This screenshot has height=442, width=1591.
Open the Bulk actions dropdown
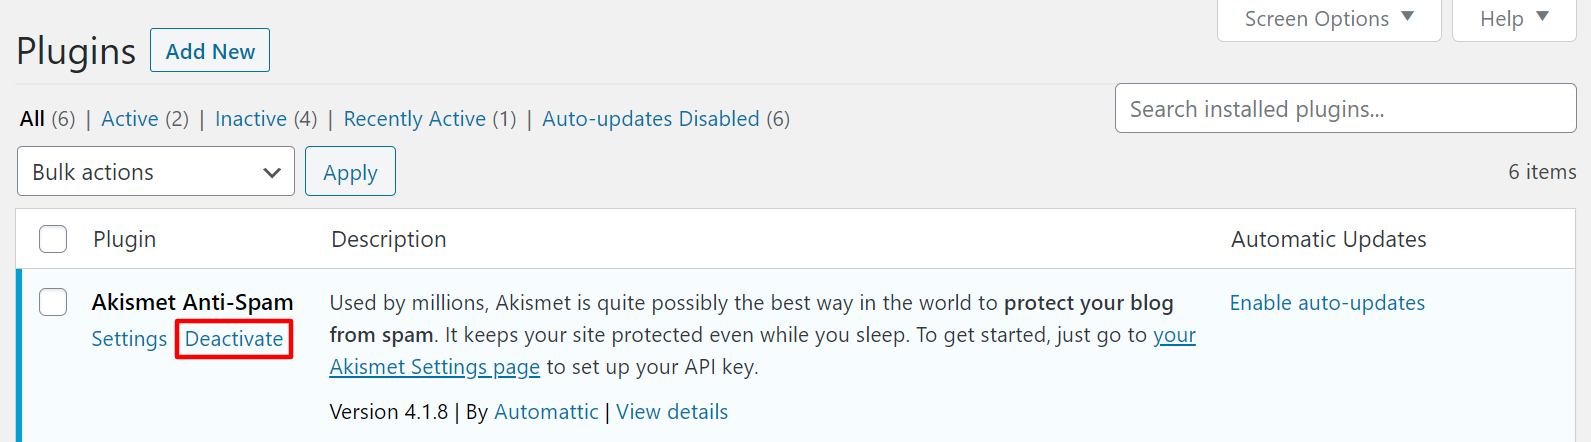point(156,172)
